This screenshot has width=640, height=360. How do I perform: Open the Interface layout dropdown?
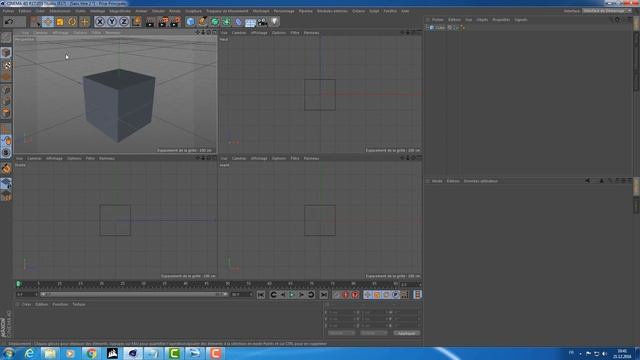(607, 11)
